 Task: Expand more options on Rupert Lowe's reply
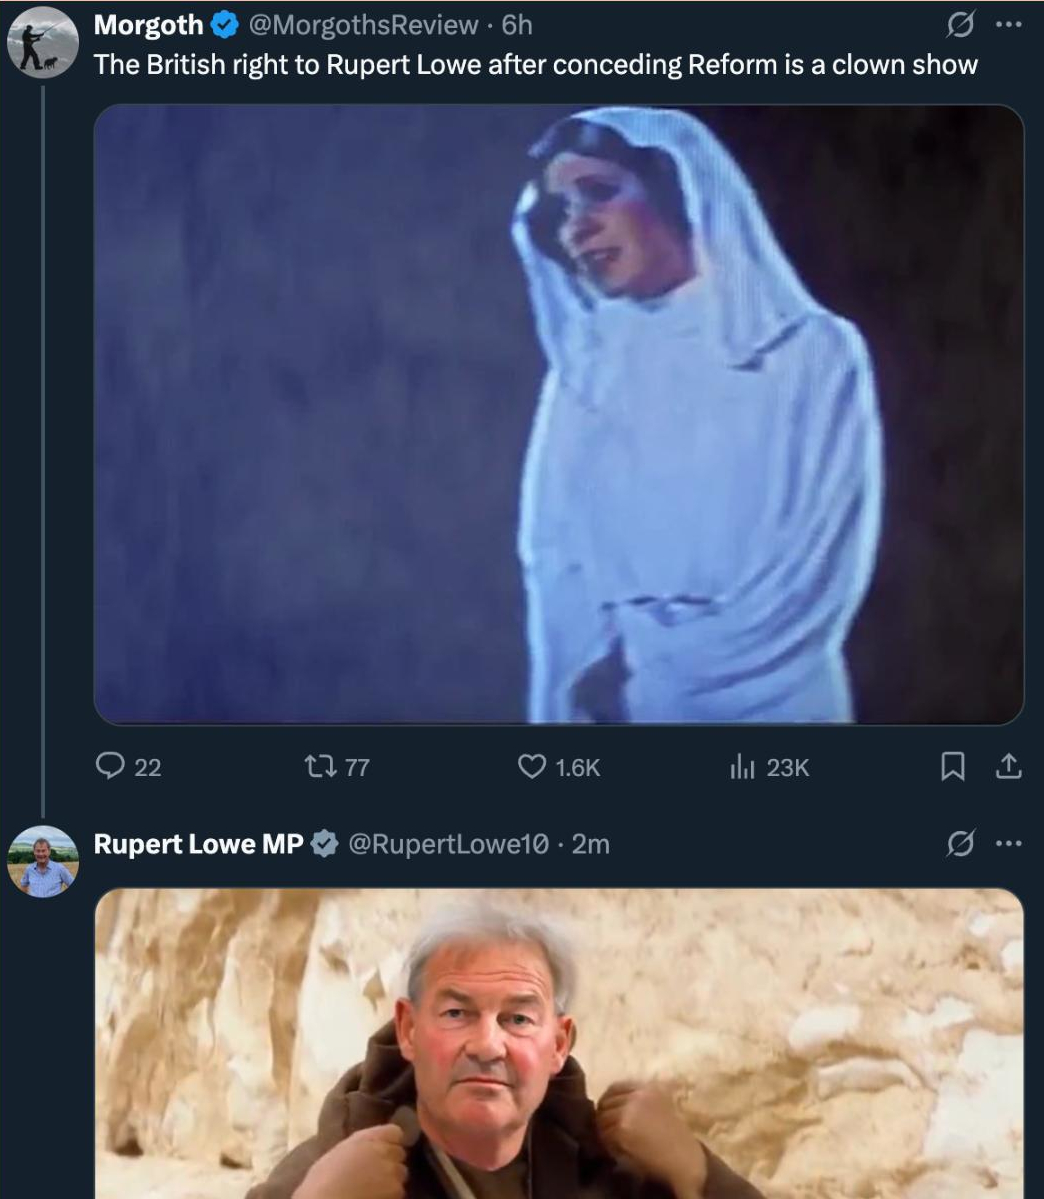(1008, 844)
